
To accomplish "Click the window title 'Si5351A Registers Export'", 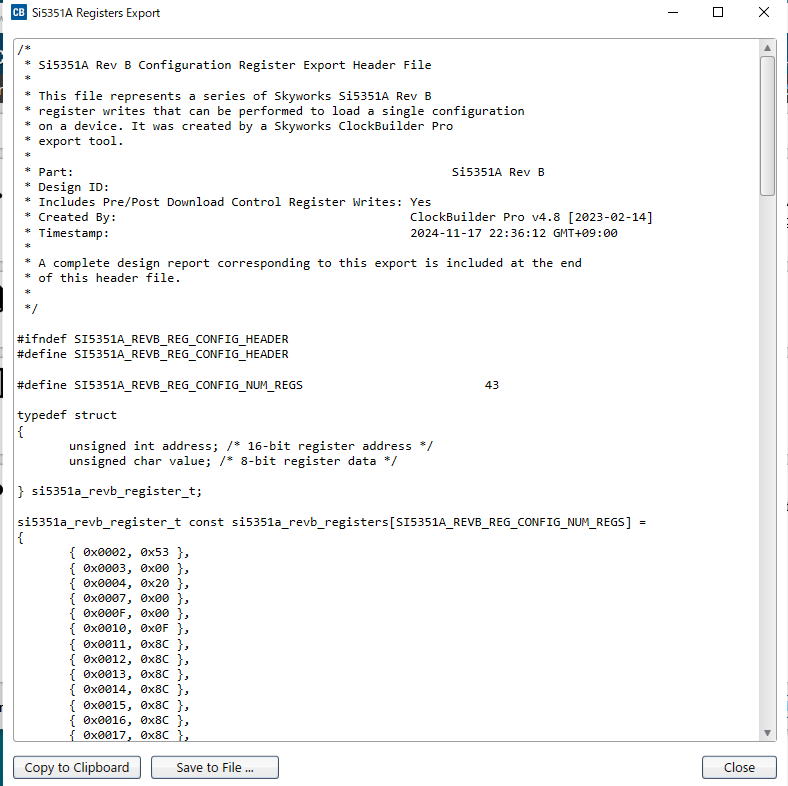I will [96, 13].
